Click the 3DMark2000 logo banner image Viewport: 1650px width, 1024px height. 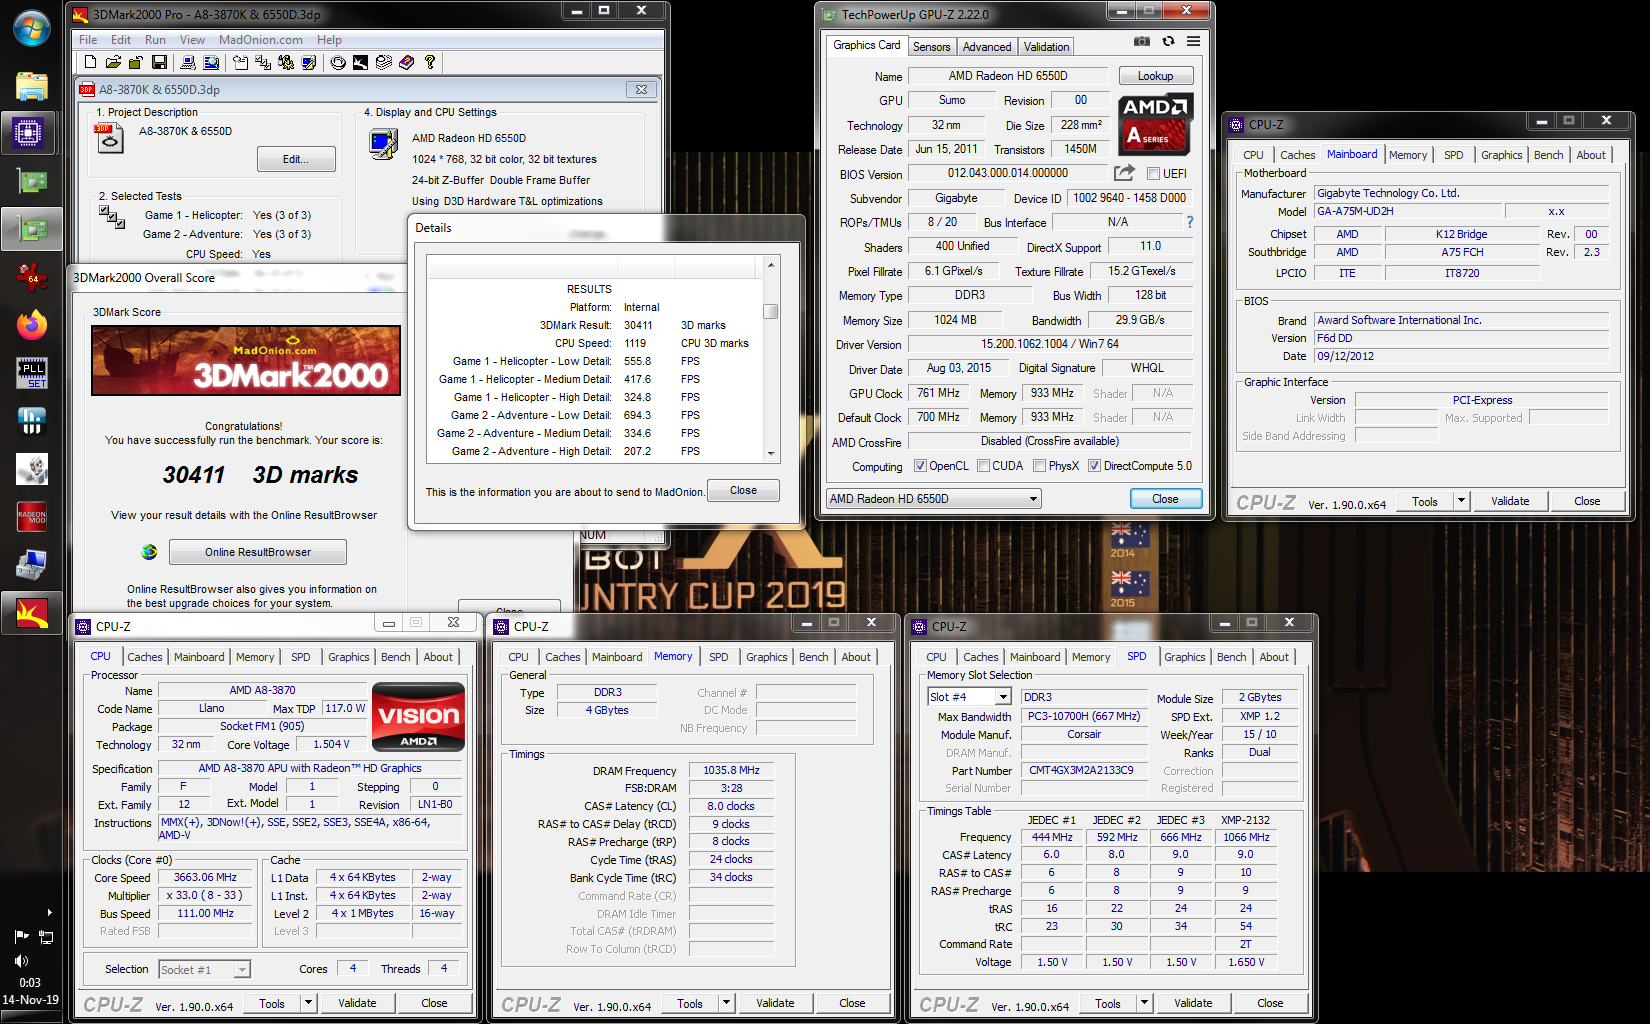click(x=246, y=361)
